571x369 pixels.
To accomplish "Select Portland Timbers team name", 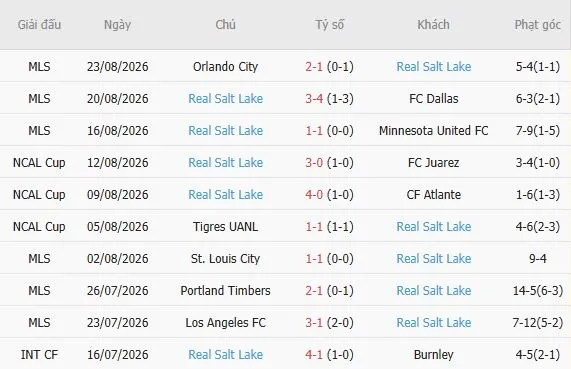I will [x=225, y=291].
